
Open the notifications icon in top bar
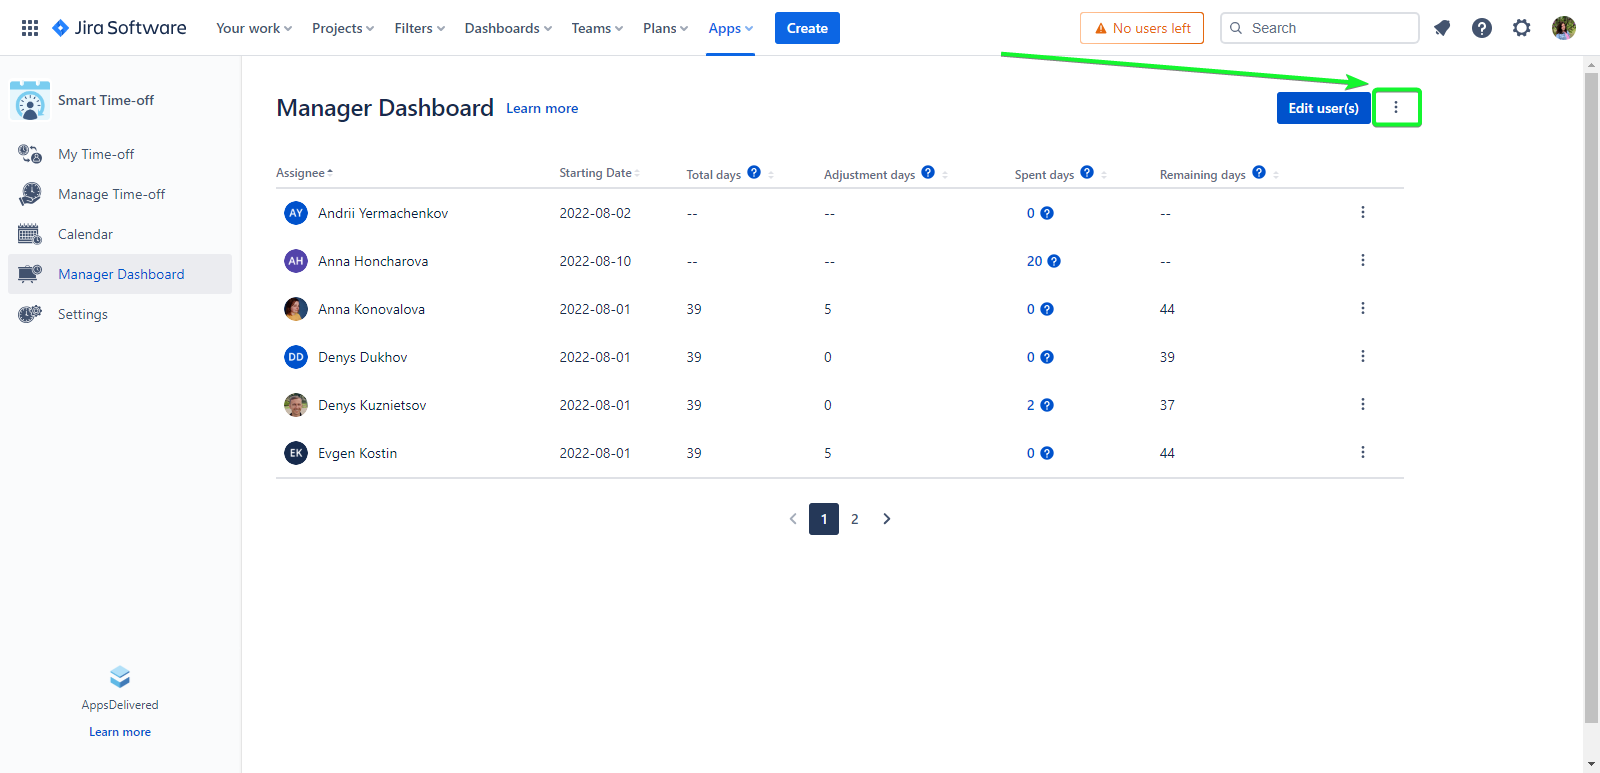pyautogui.click(x=1442, y=28)
